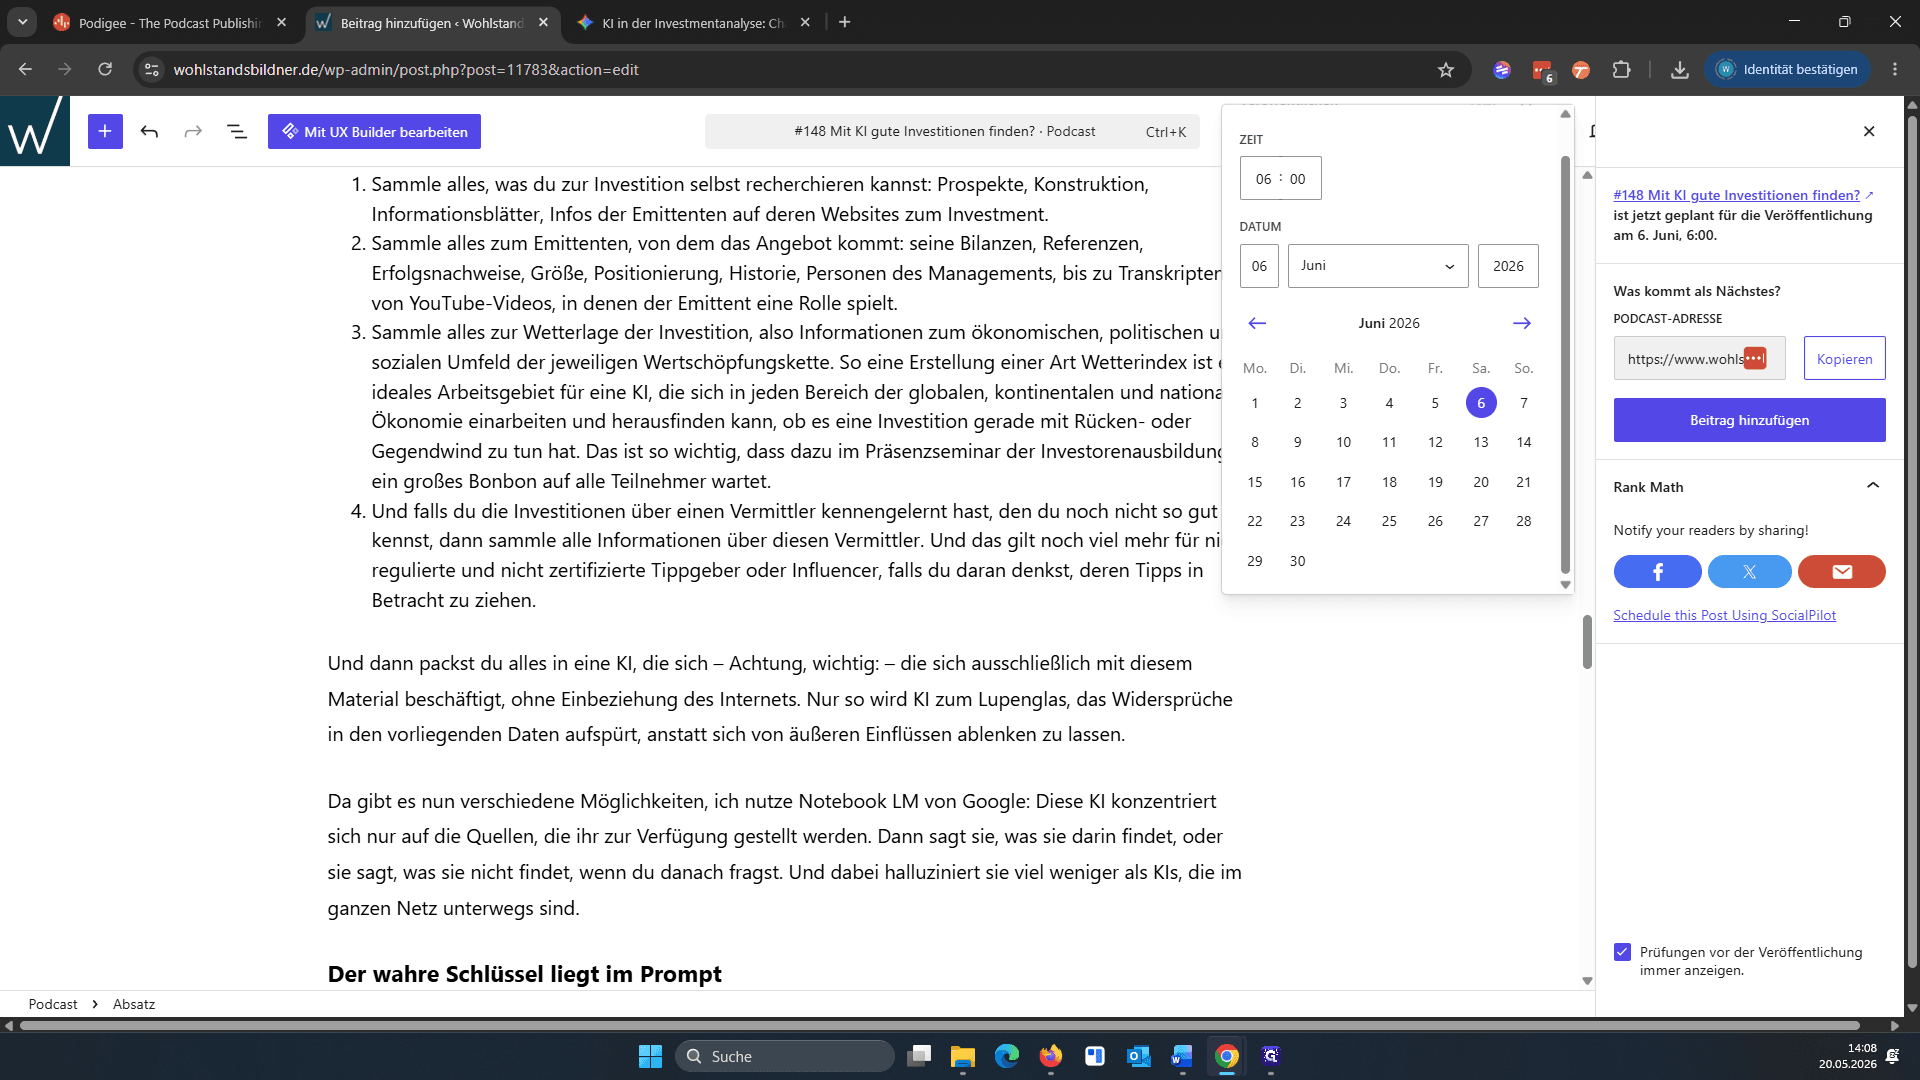Click the Beitrag hinzufügen button
The width and height of the screenshot is (1920, 1080).
point(1749,420)
